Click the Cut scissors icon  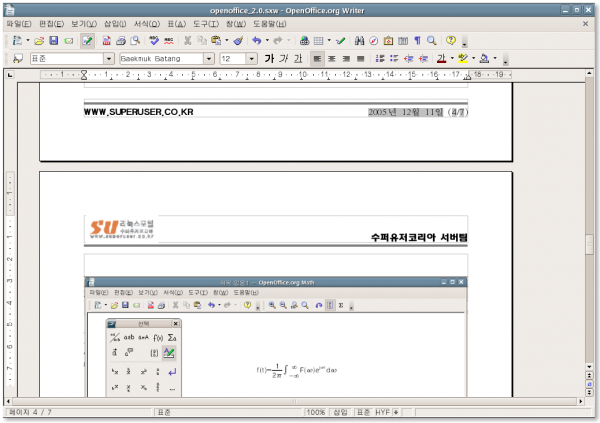click(188, 41)
